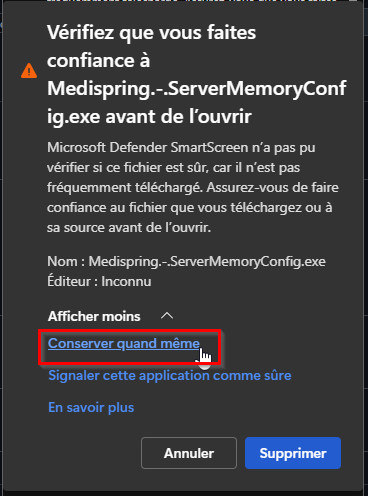Click the 'Afficher moins' label
The width and height of the screenshot is (368, 496).
pos(94,316)
